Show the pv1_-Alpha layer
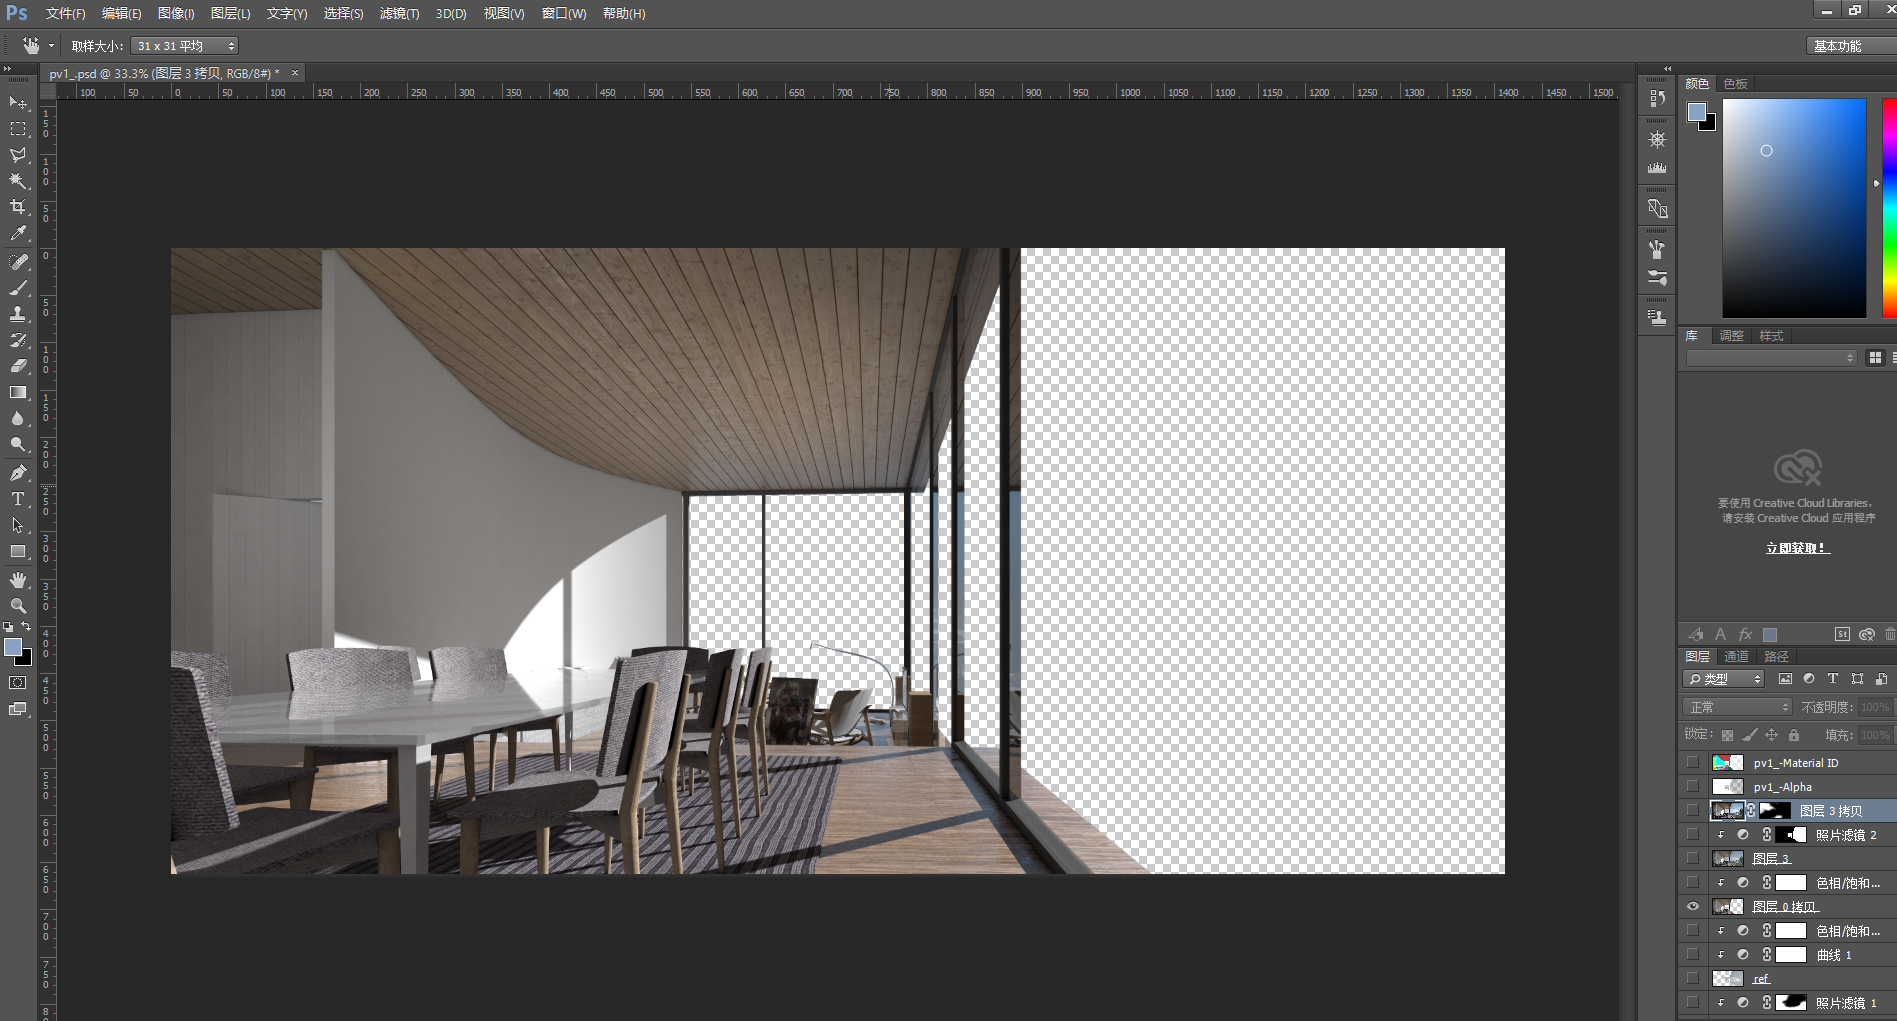 click(x=1693, y=787)
